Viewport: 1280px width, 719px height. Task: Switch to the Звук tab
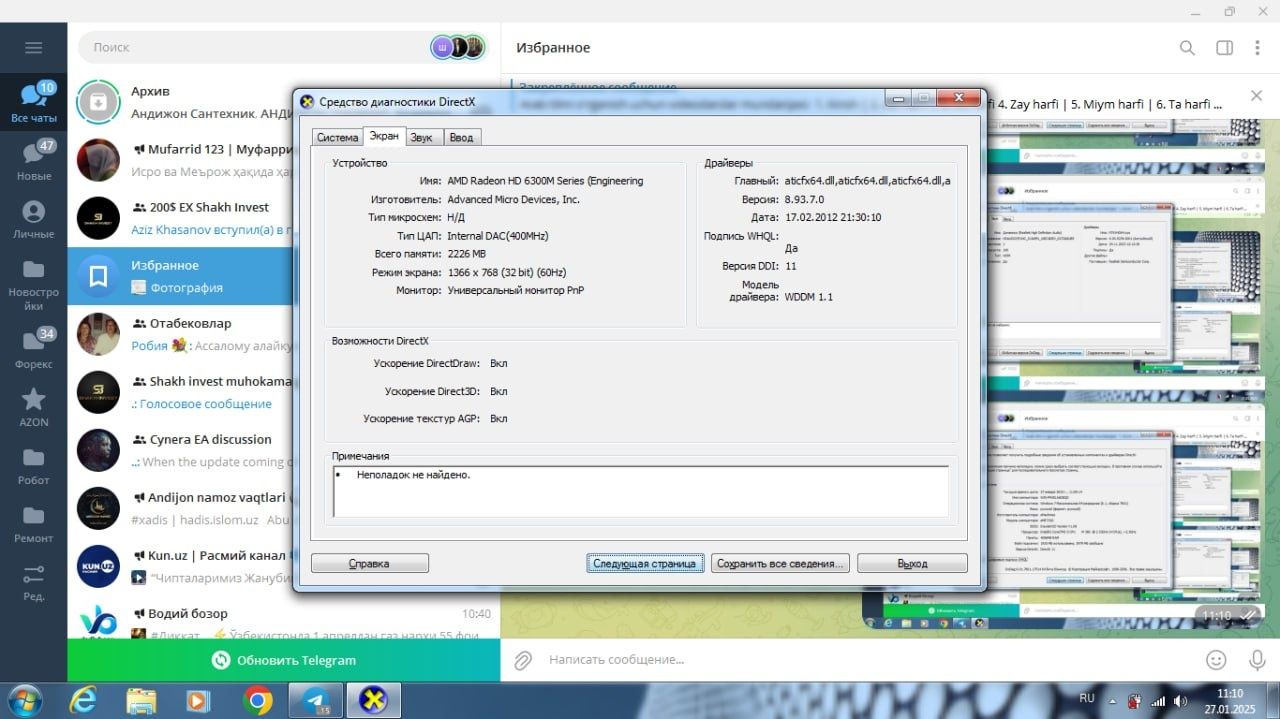pos(422,137)
